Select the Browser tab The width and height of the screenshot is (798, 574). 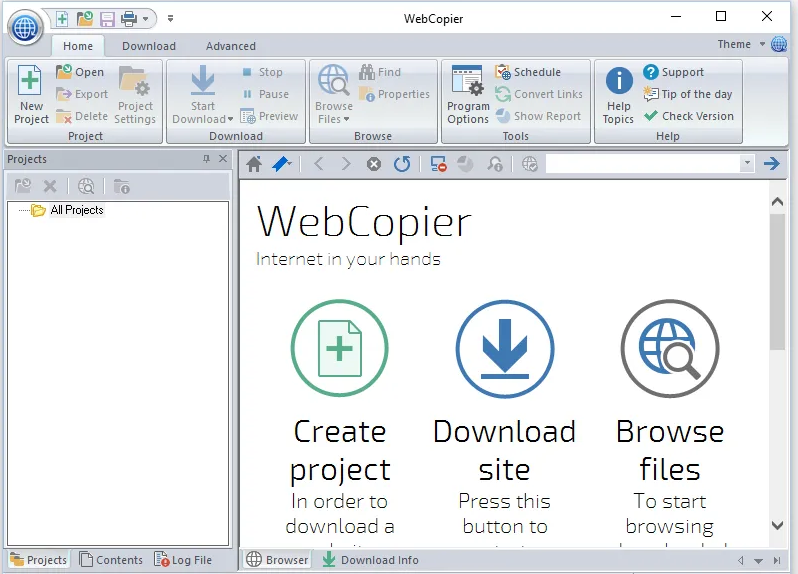tap(277, 560)
